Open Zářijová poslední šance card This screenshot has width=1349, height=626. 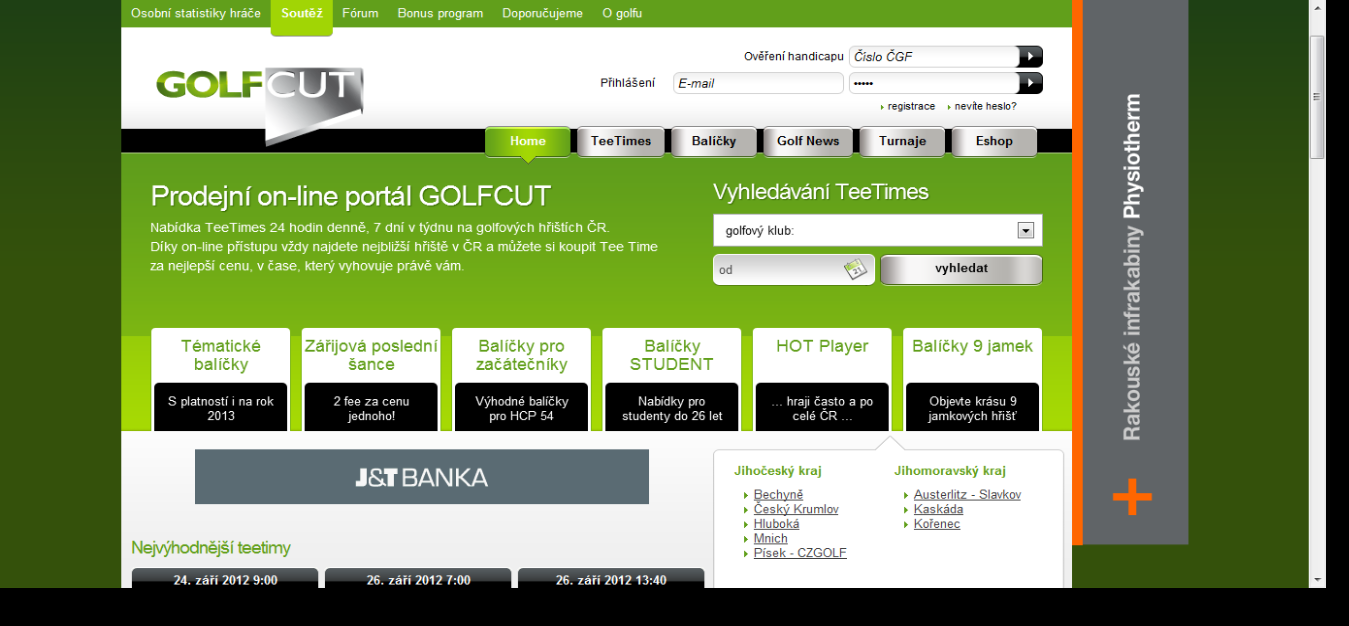(x=371, y=380)
